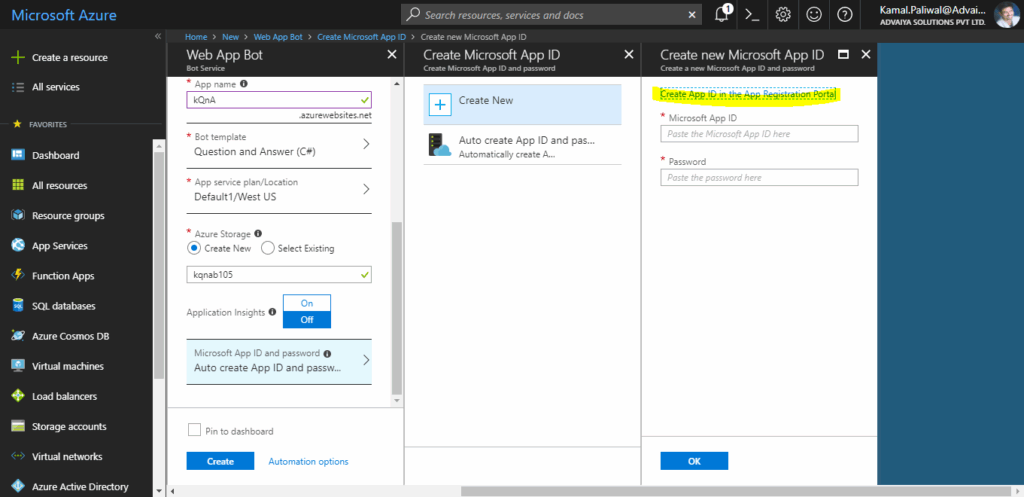Turn Application Insights Off

(307, 320)
